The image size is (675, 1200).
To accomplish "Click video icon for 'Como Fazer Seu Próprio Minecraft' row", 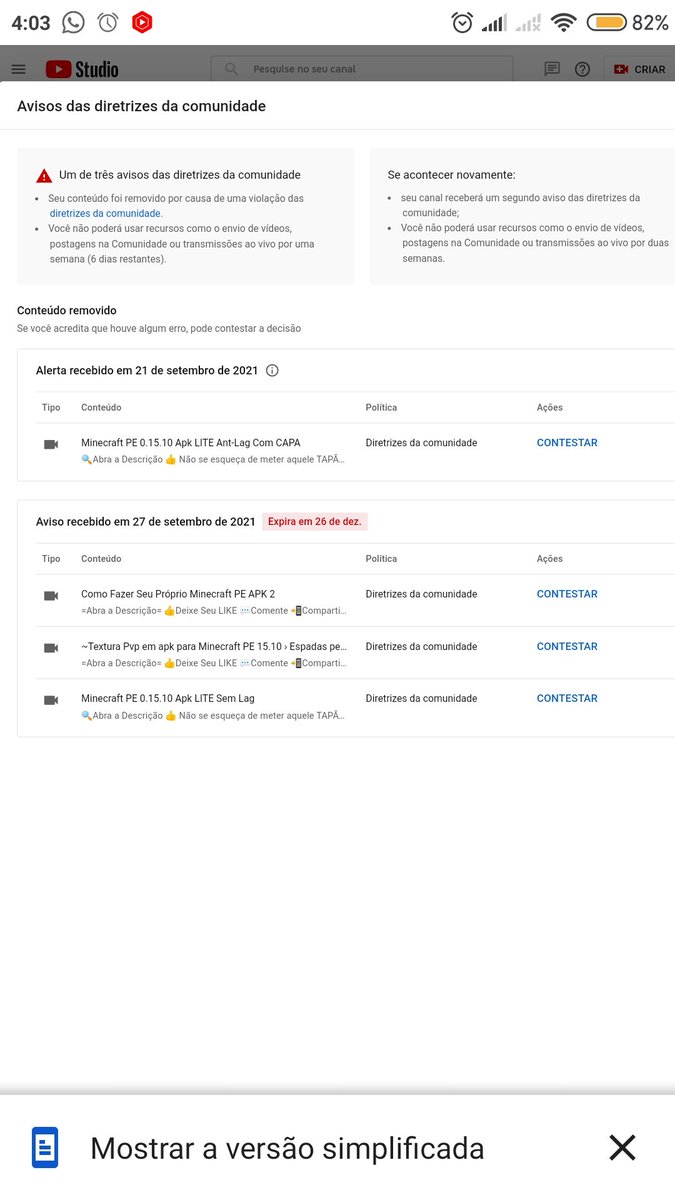I will [51, 595].
